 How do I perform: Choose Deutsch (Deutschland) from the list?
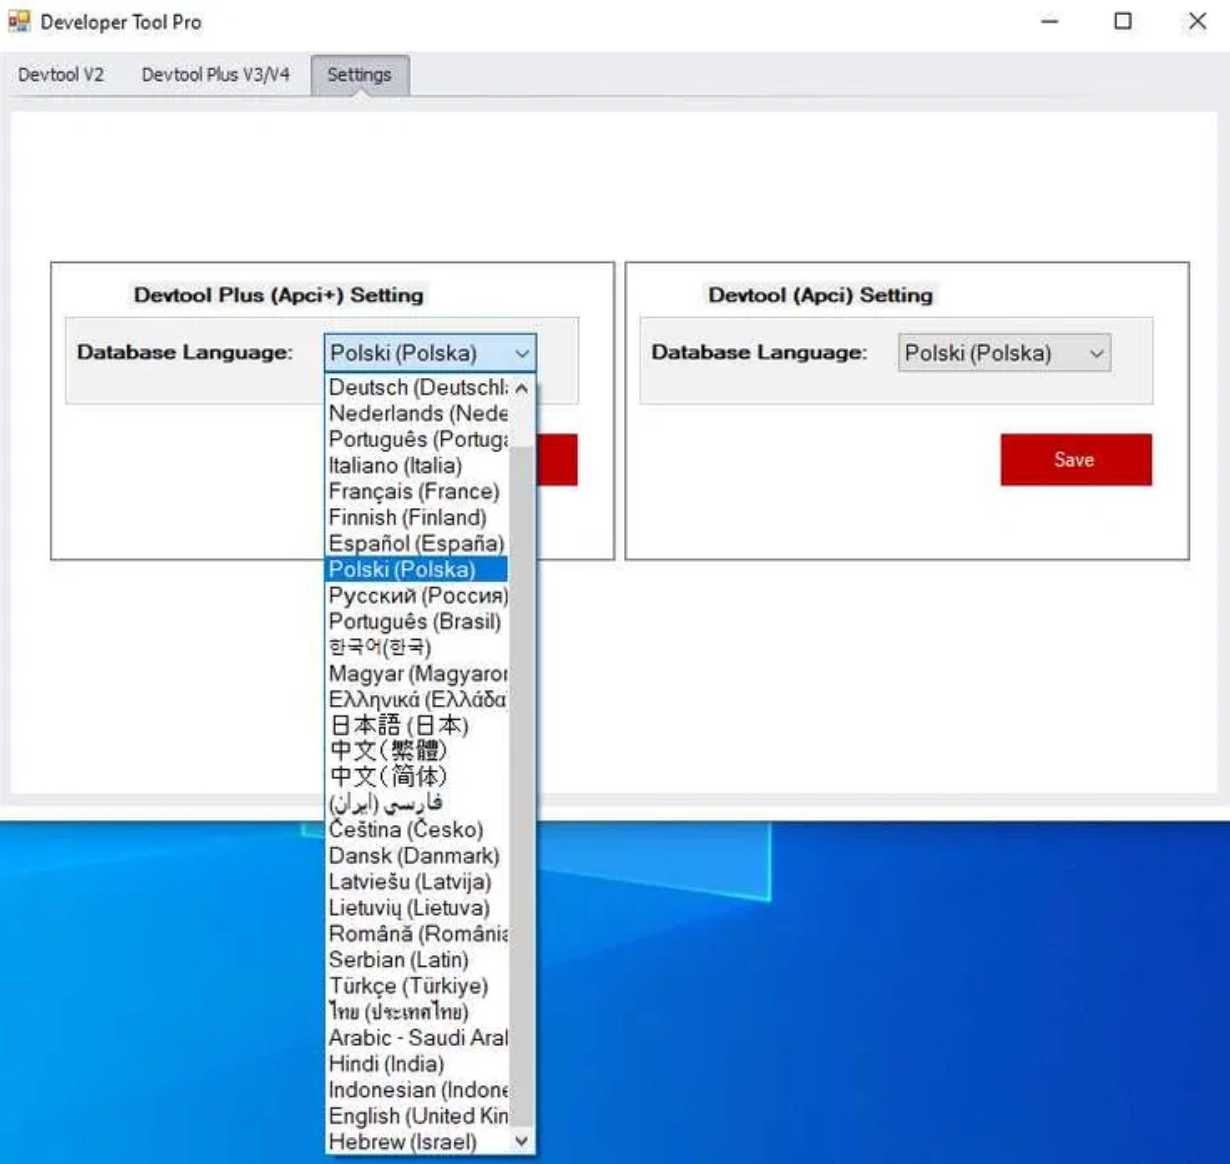coord(418,387)
